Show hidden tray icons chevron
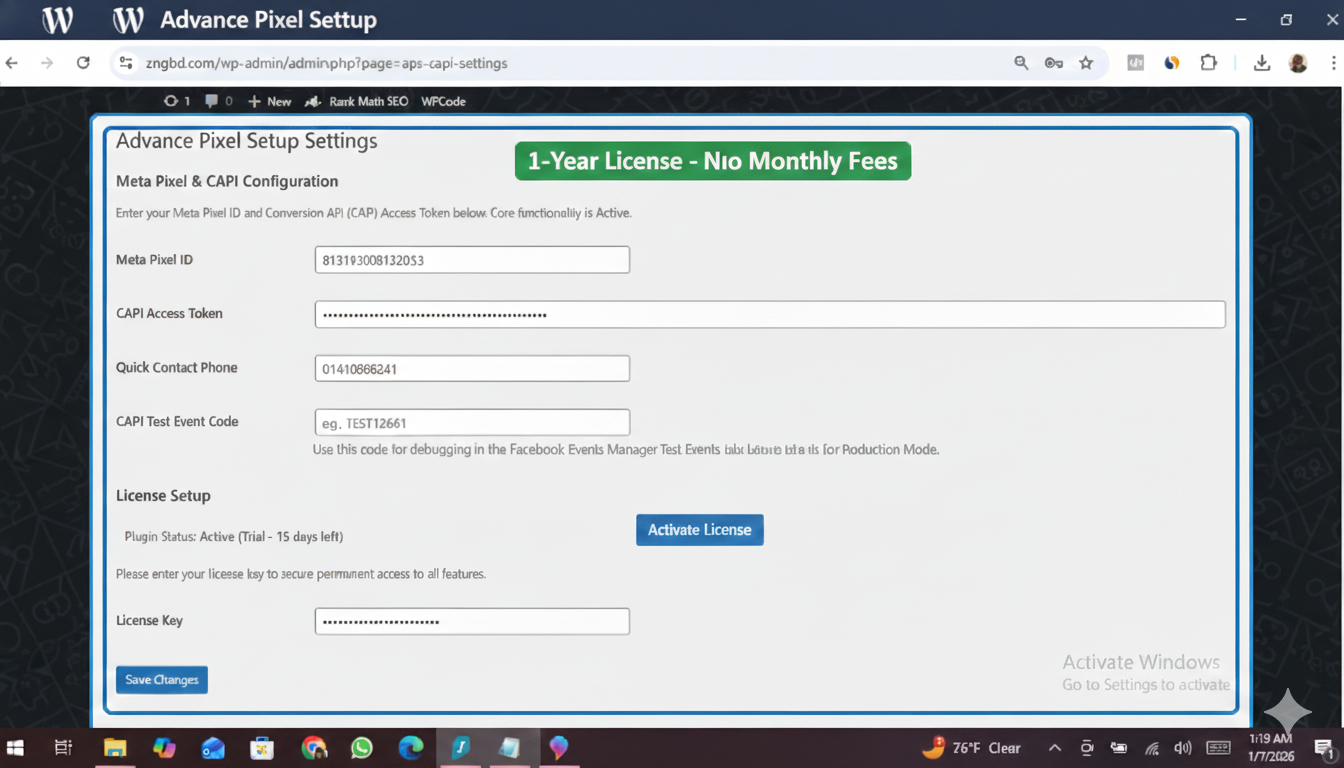Image resolution: width=1344 pixels, height=768 pixels. (x=1054, y=748)
